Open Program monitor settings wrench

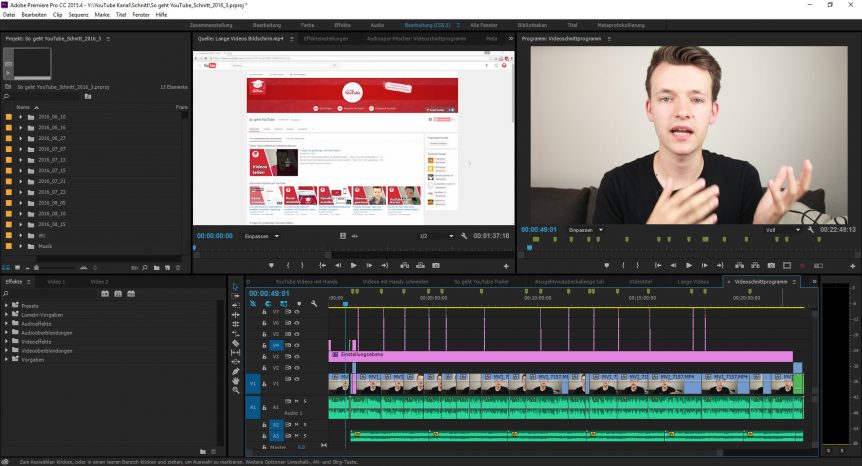[810, 230]
